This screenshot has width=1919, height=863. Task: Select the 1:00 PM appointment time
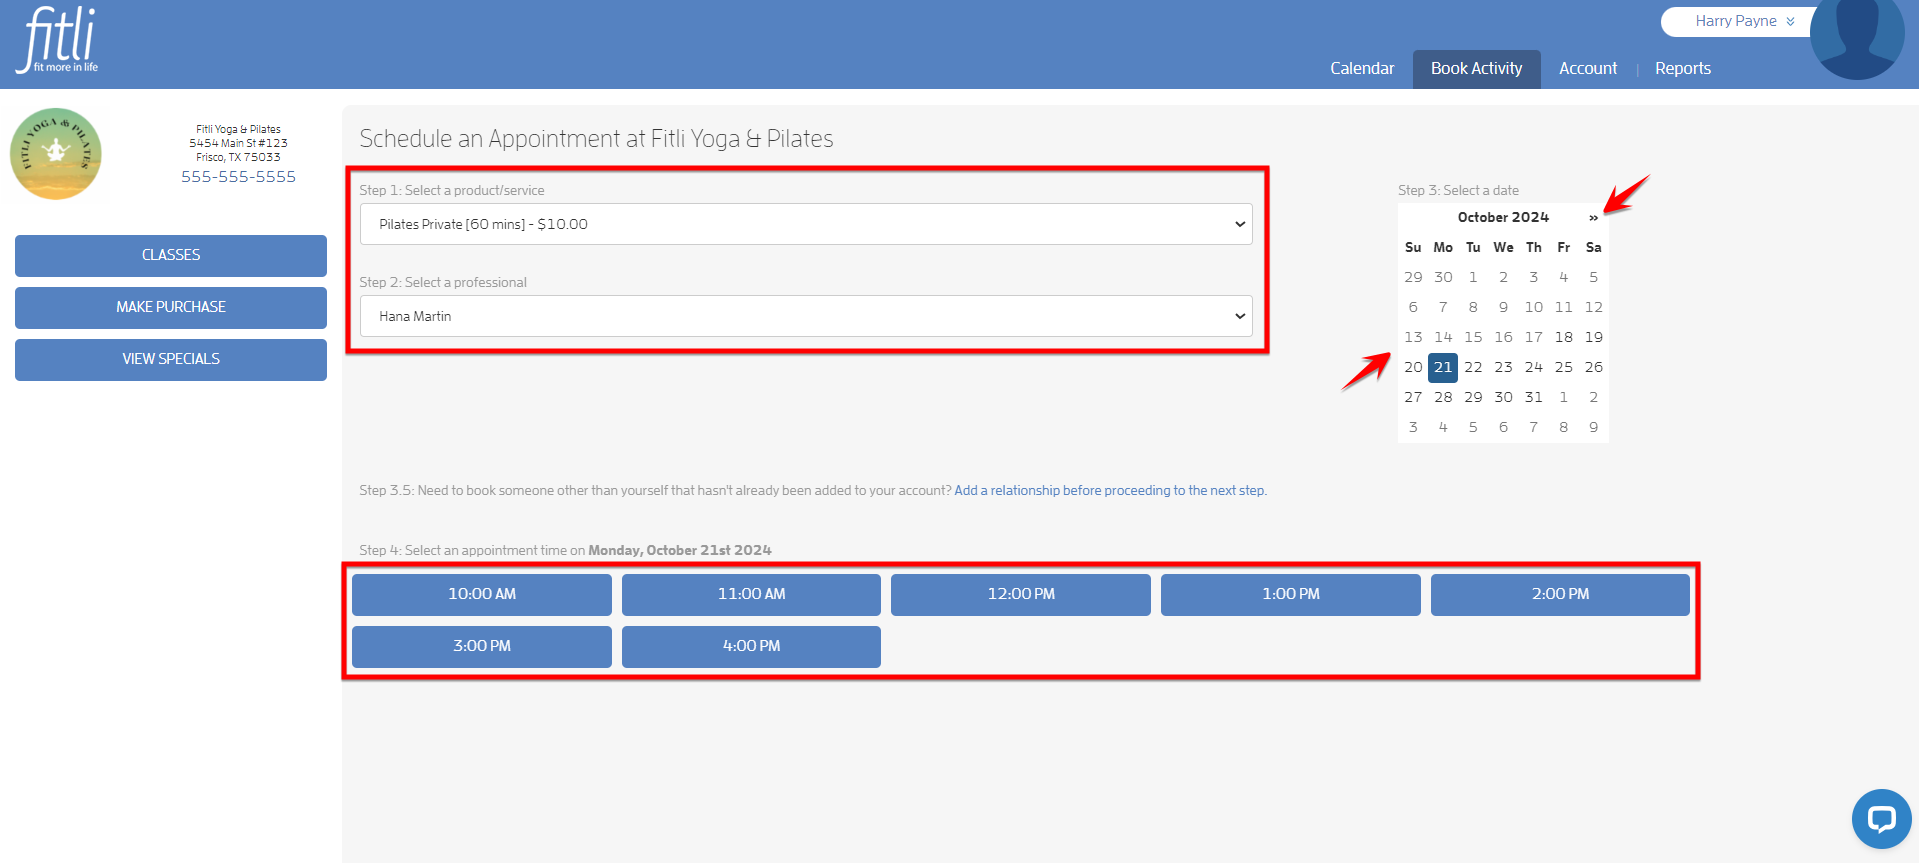[x=1291, y=594]
